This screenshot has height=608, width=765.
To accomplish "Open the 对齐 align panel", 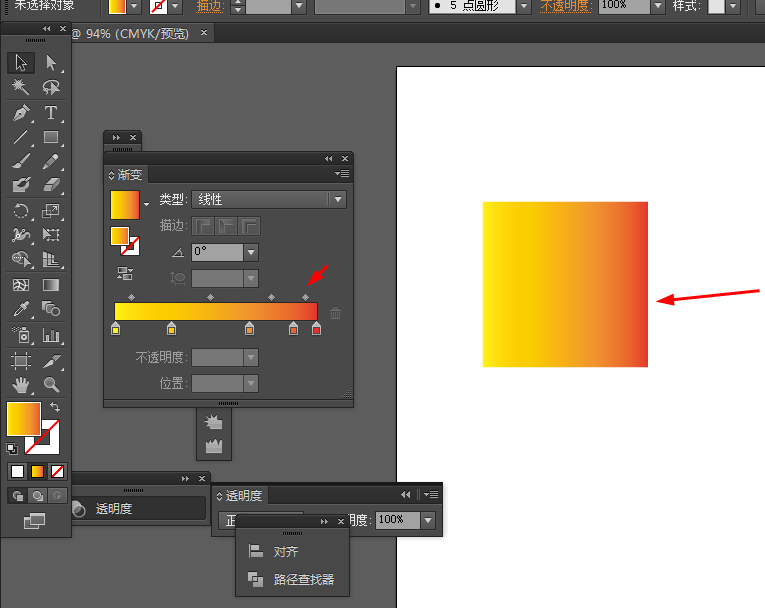I will pyautogui.click(x=286, y=552).
